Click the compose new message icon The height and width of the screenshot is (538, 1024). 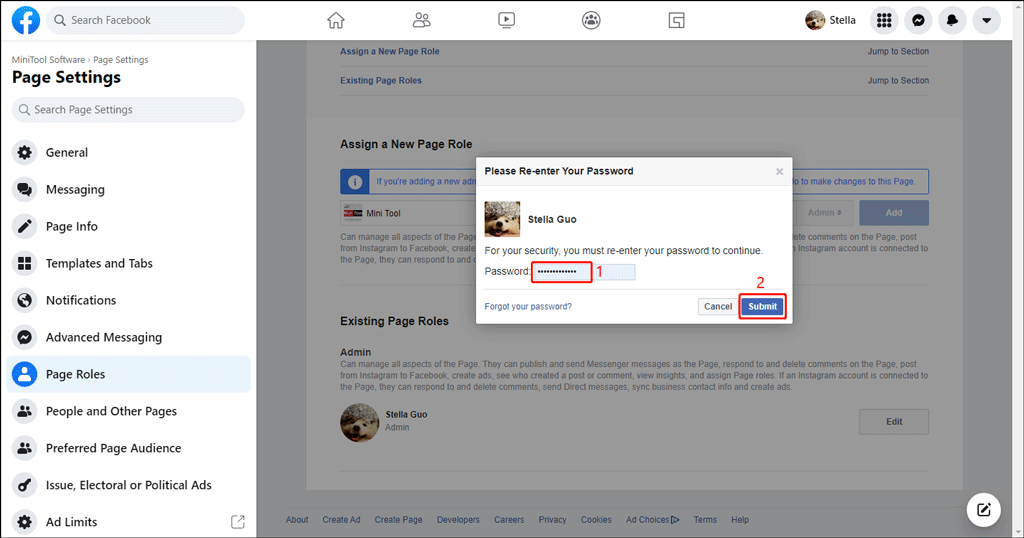click(984, 509)
